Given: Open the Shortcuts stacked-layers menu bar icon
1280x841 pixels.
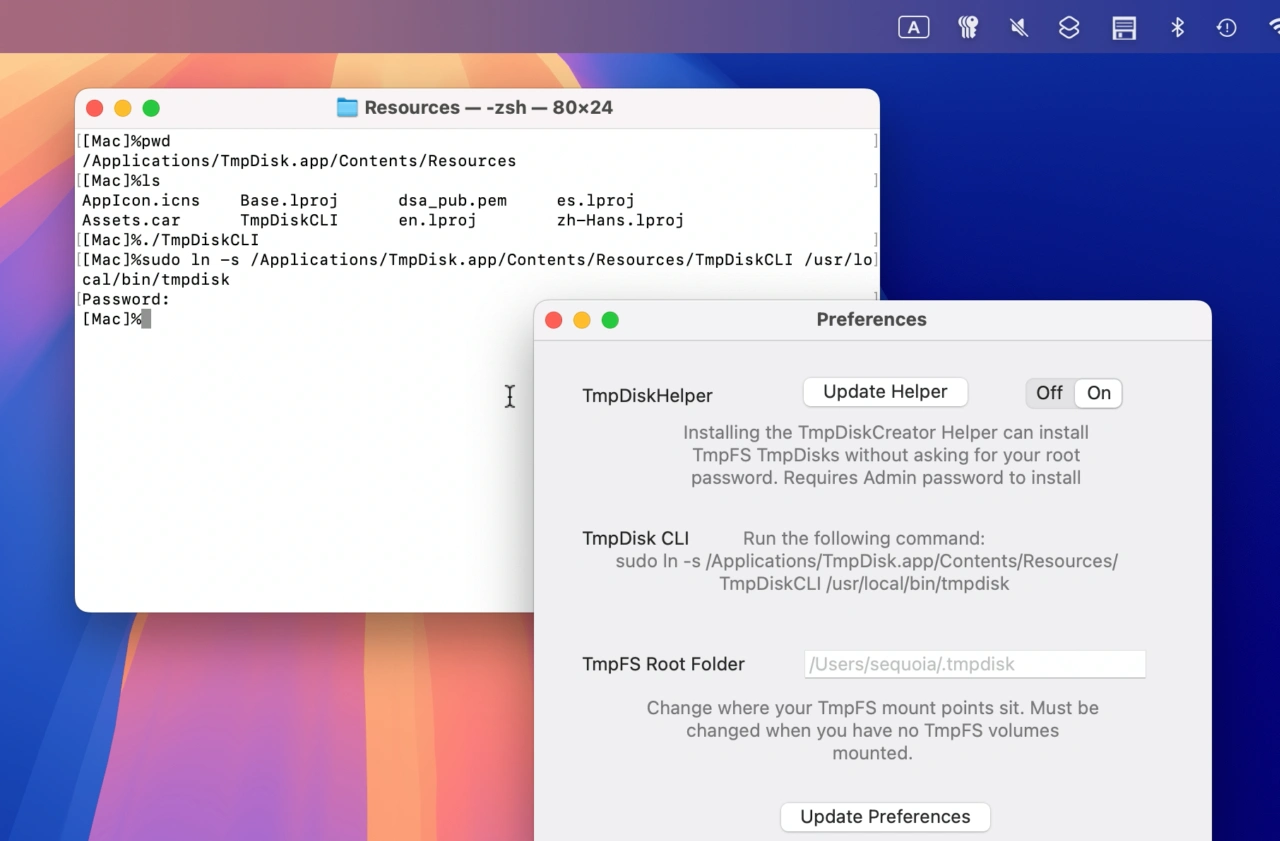Looking at the screenshot, I should (1069, 28).
